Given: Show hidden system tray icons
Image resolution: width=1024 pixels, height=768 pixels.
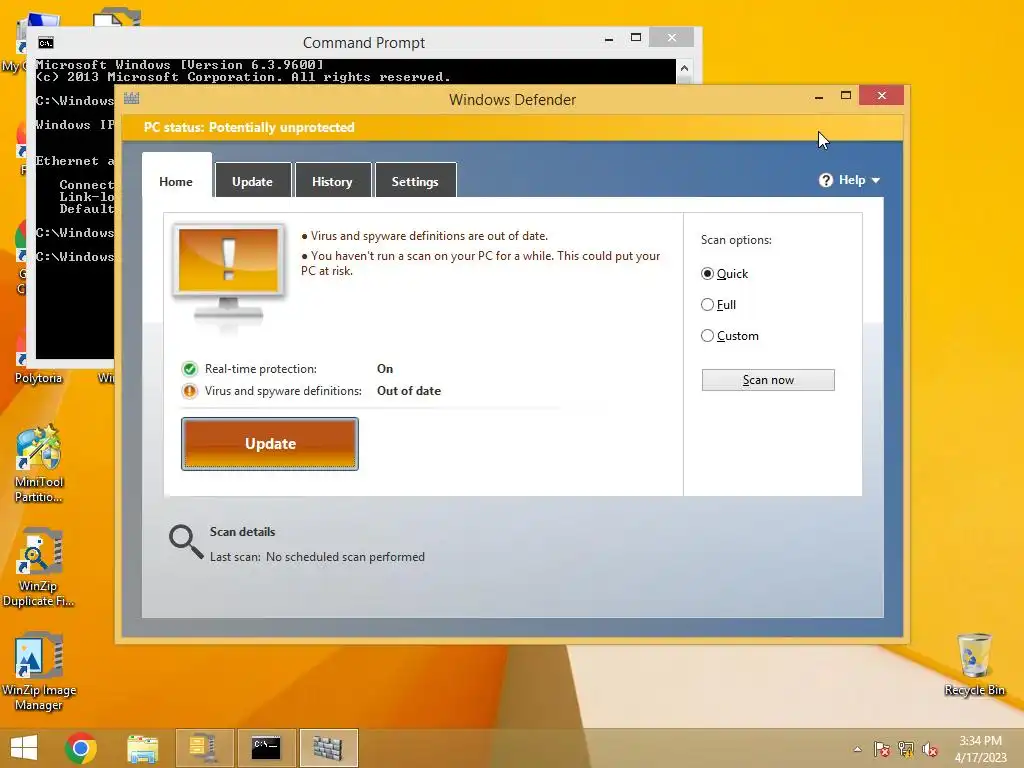Looking at the screenshot, I should pos(857,749).
